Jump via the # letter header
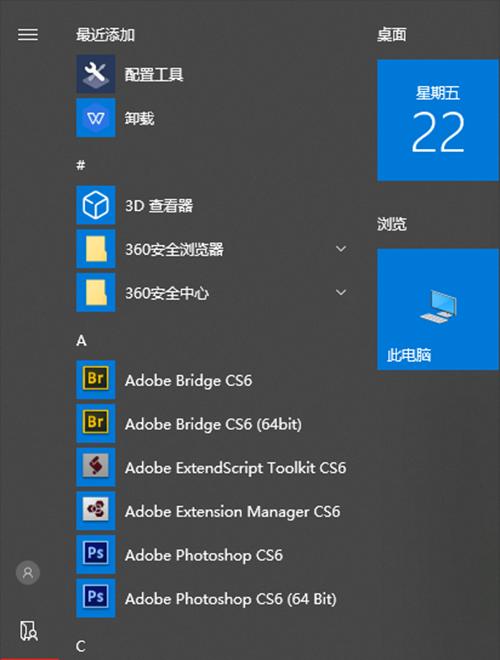 pyautogui.click(x=81, y=165)
